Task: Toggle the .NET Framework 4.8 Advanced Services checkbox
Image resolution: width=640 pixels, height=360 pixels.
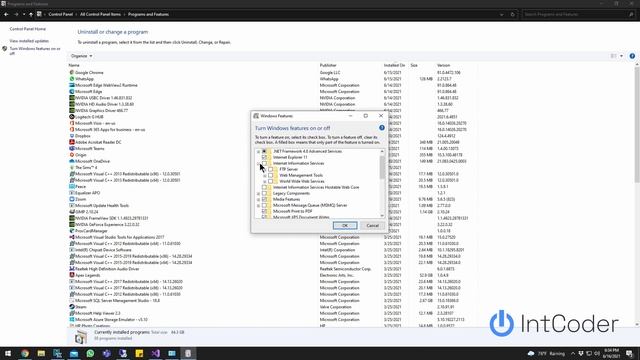Action: [x=264, y=151]
